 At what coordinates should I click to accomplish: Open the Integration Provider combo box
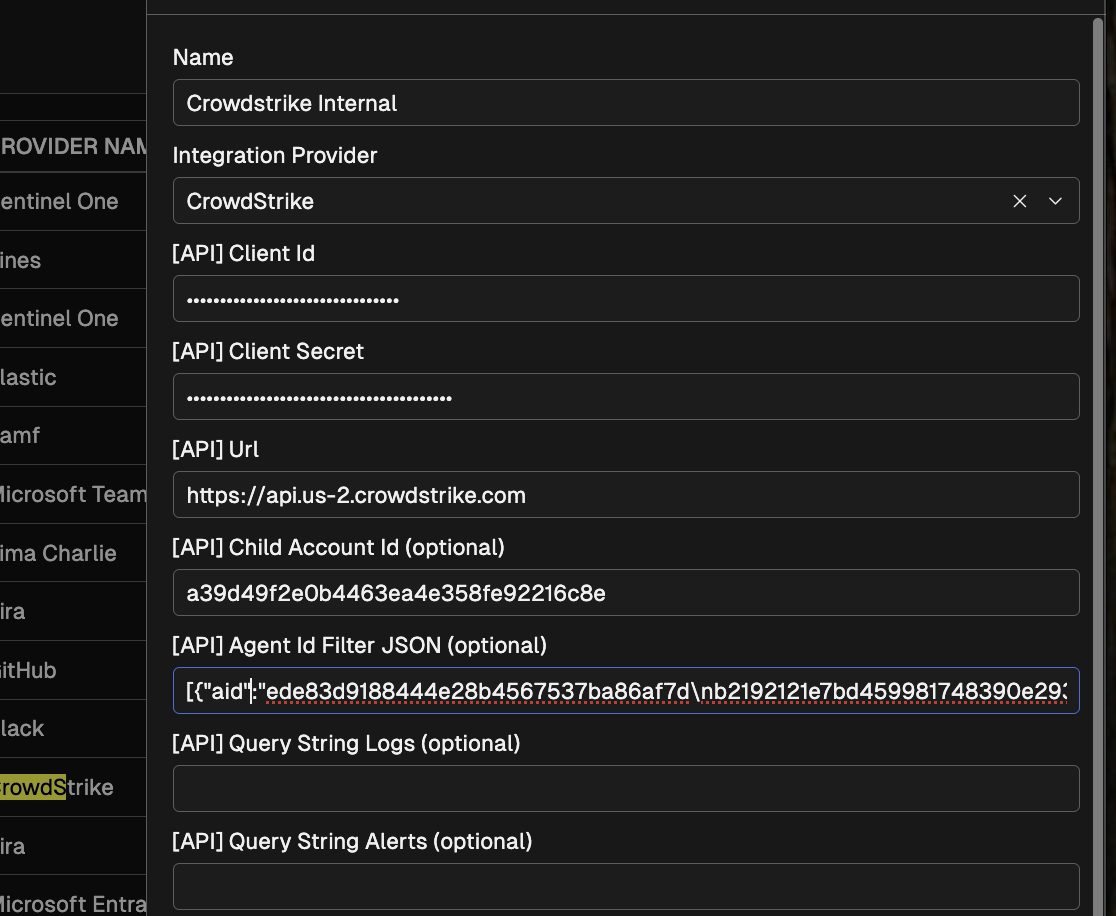[x=626, y=201]
